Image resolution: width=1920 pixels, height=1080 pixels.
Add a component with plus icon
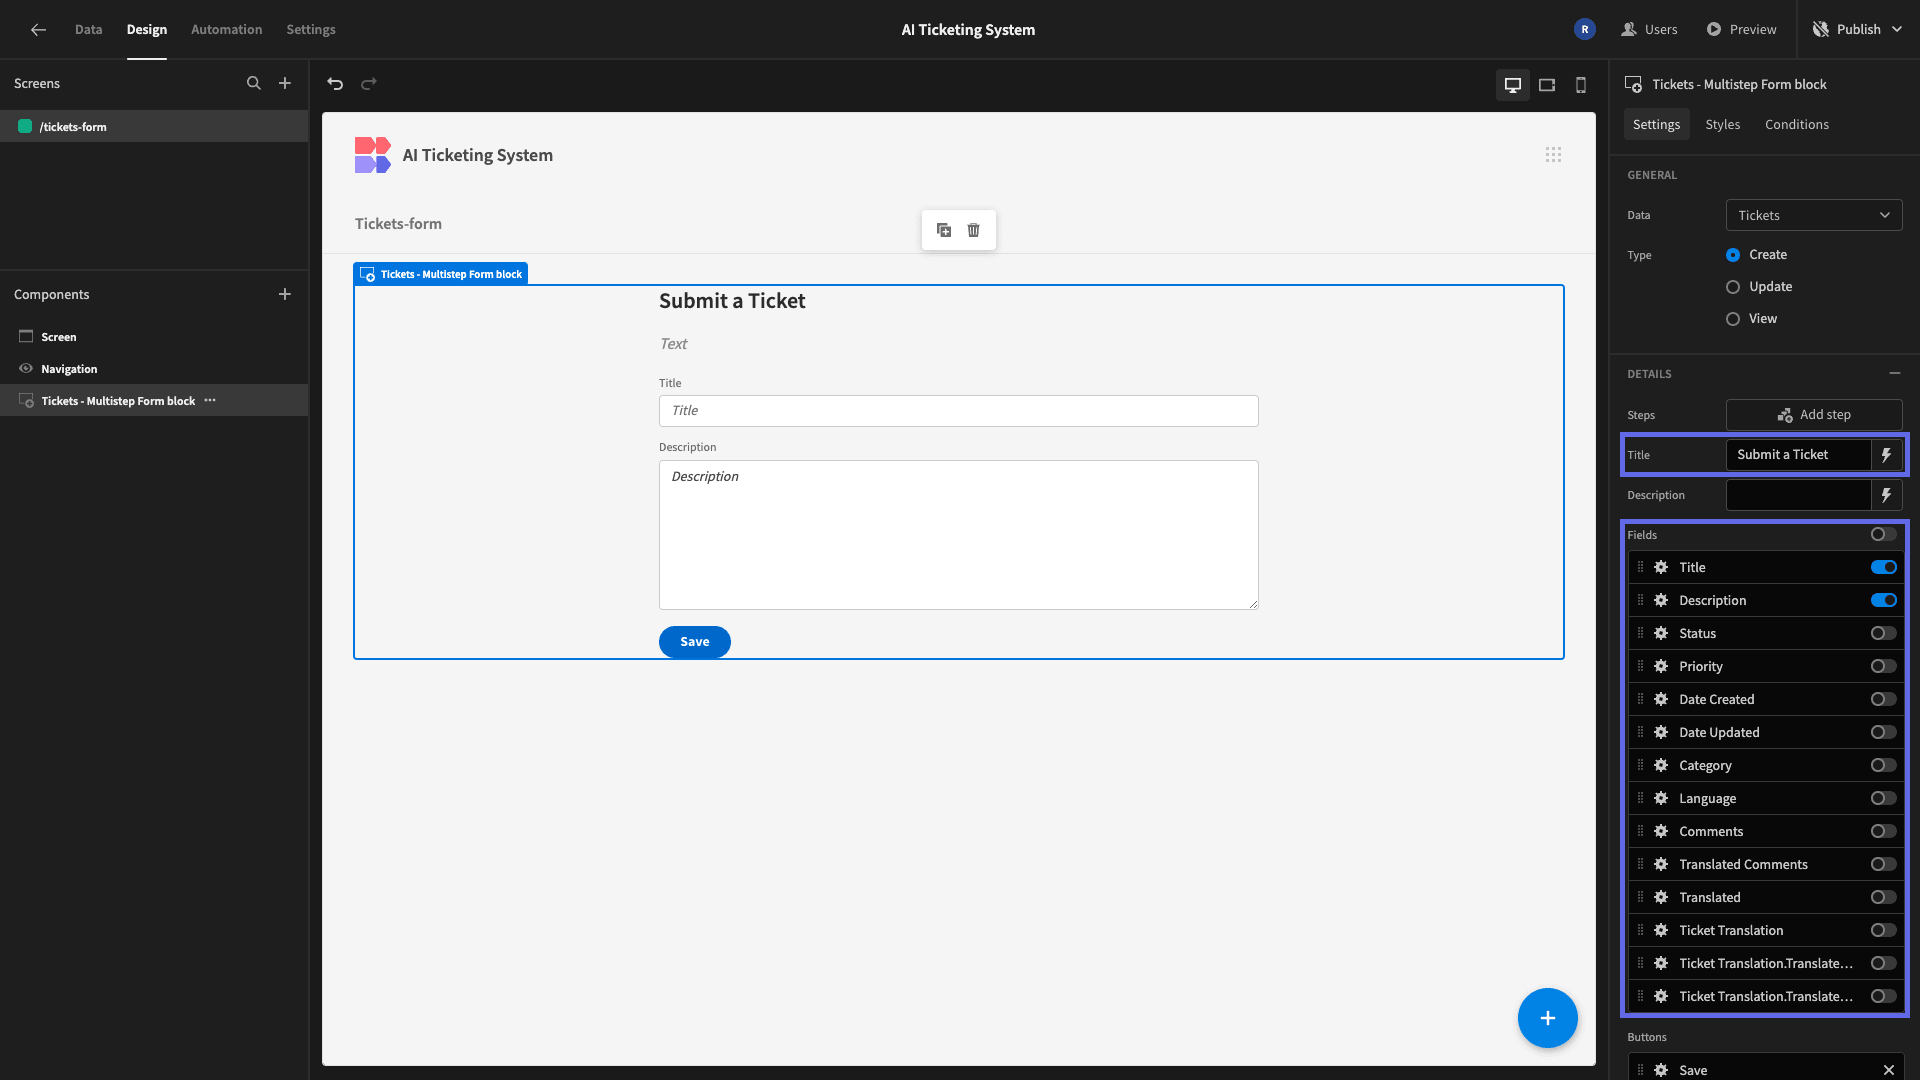pyautogui.click(x=285, y=295)
